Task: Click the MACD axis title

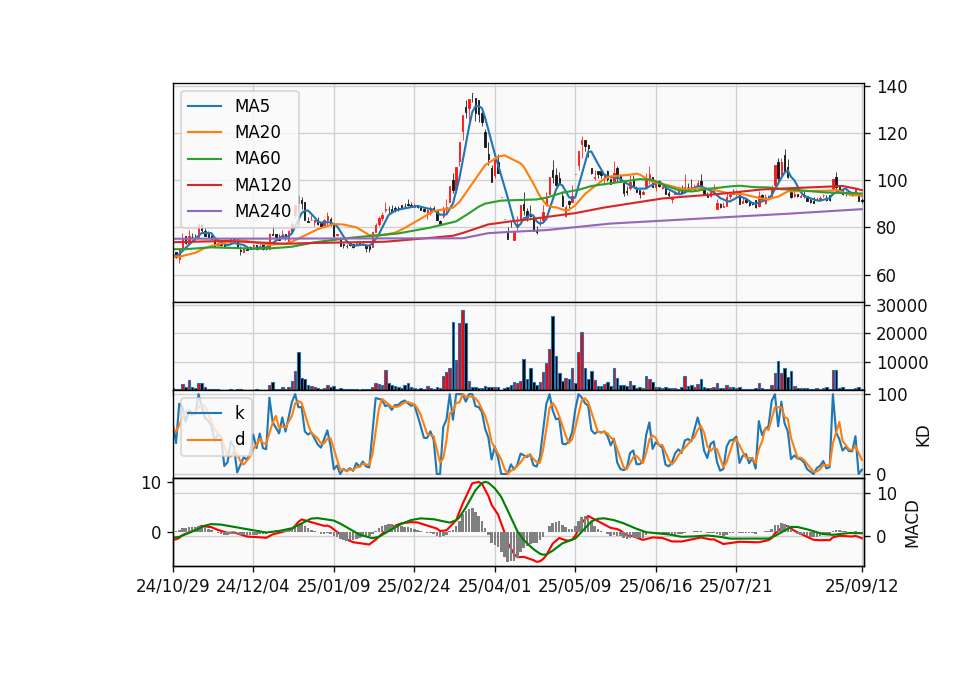Action: (x=912, y=524)
